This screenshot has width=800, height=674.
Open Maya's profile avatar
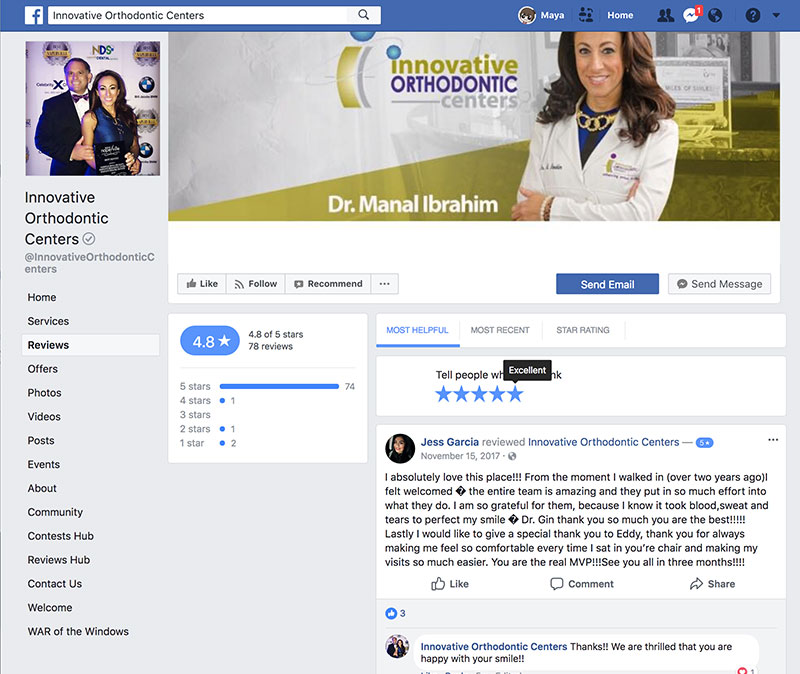coord(527,15)
